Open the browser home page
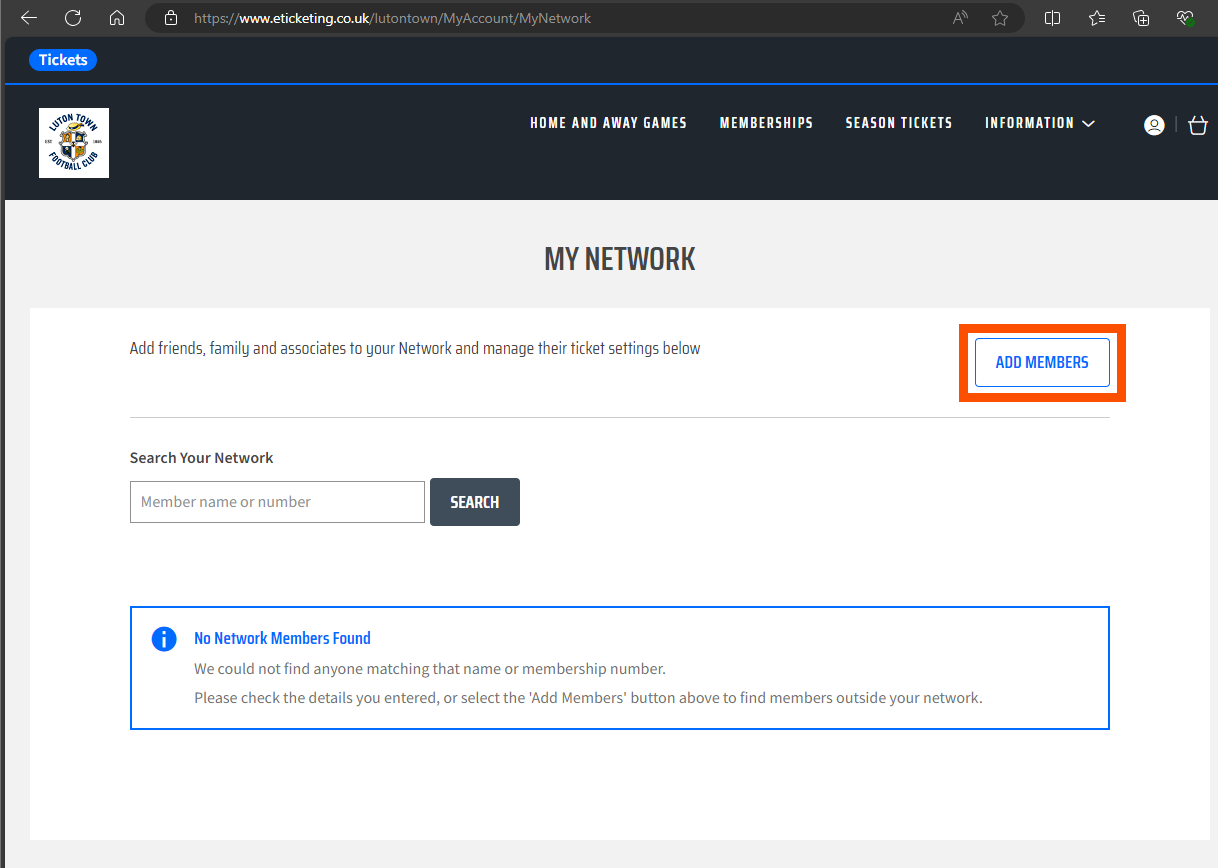The width and height of the screenshot is (1218, 868). (x=117, y=18)
